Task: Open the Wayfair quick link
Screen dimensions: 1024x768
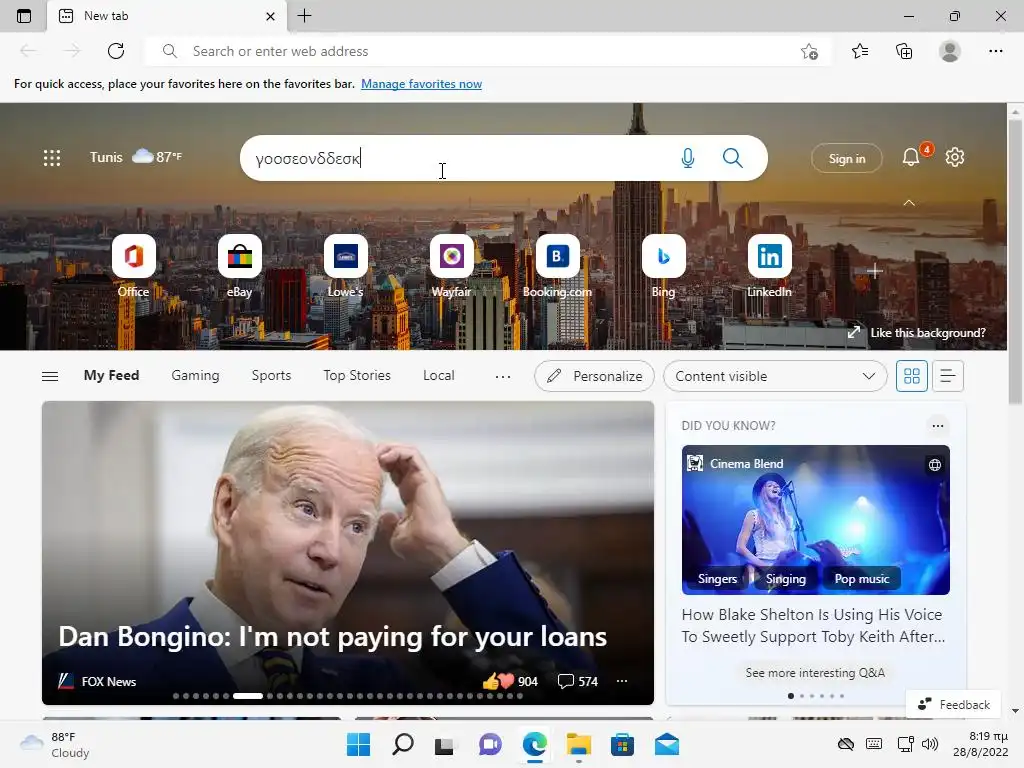Action: 451,266
